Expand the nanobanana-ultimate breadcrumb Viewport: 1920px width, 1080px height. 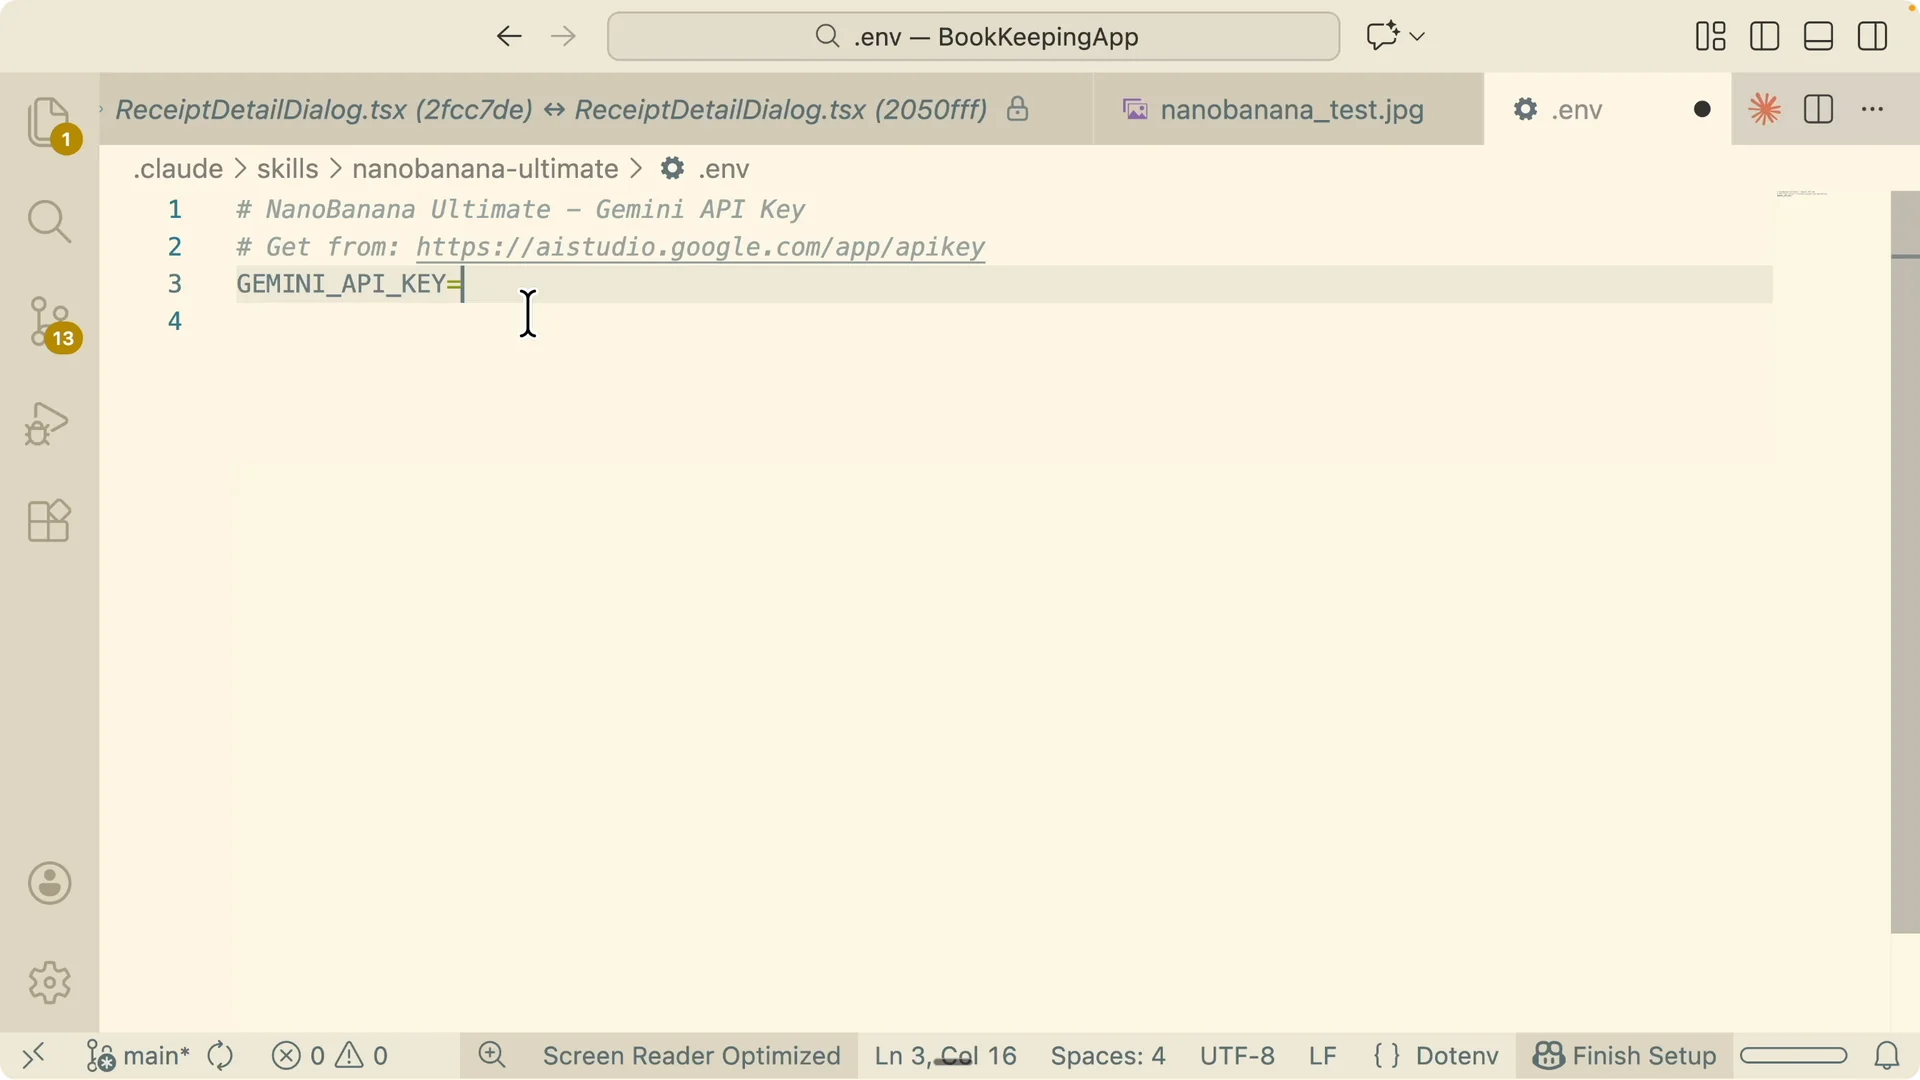pyautogui.click(x=485, y=169)
